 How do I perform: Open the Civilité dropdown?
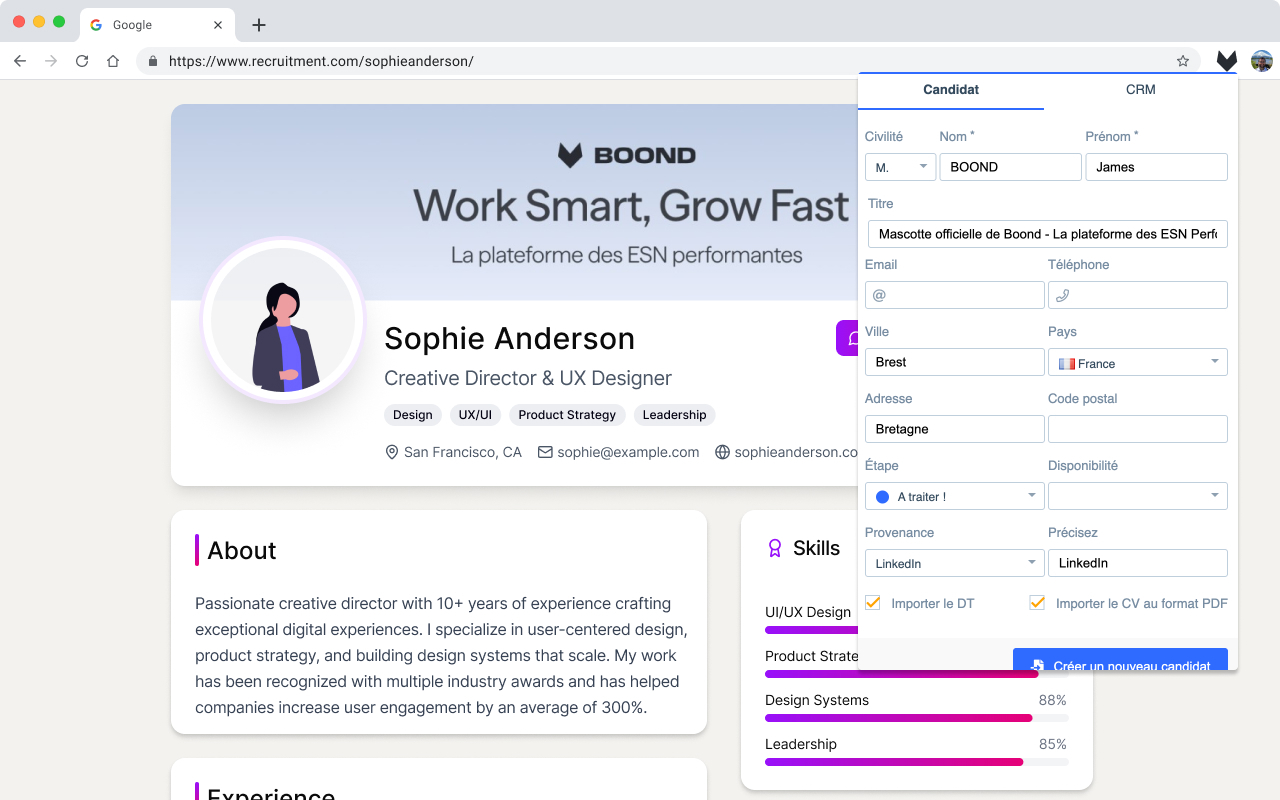900,167
